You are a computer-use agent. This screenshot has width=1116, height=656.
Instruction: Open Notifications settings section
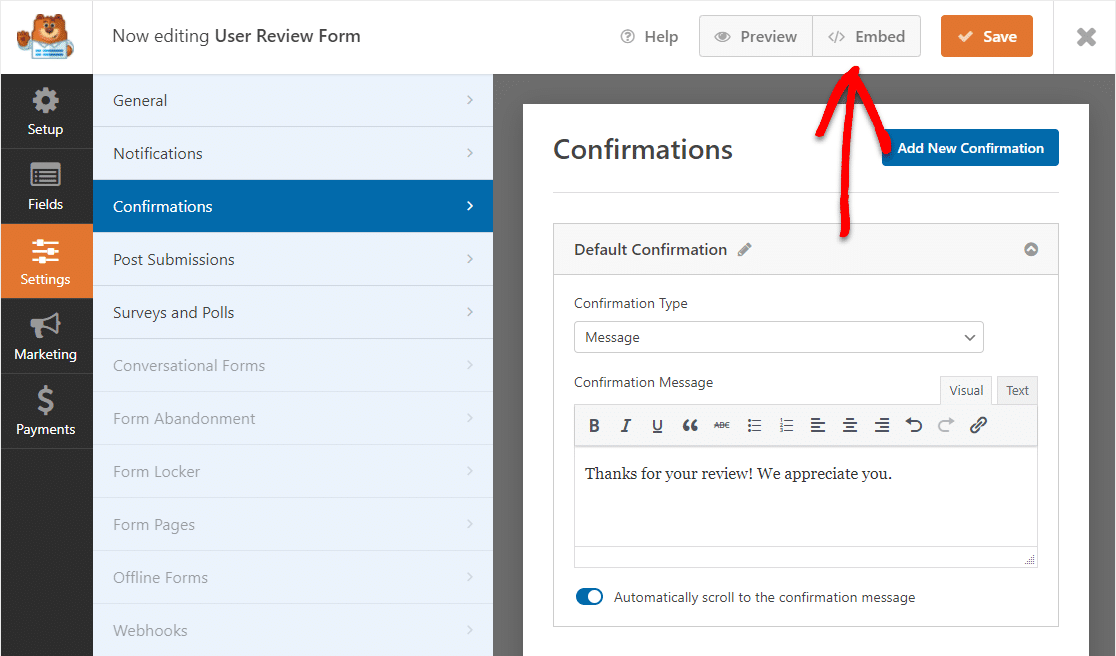(x=293, y=154)
